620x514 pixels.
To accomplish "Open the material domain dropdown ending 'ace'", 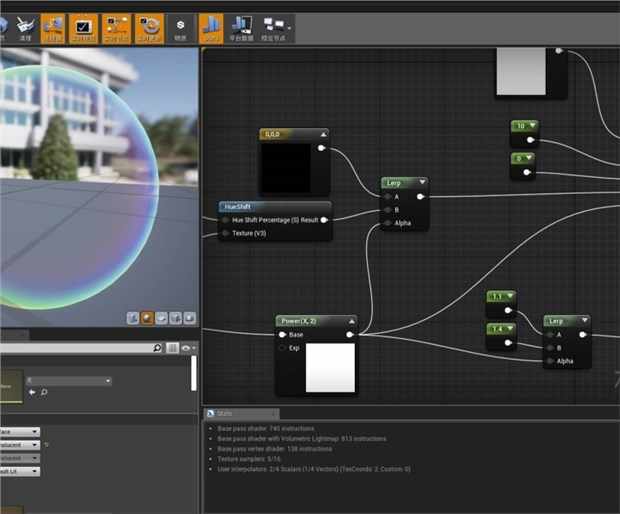I will (x=19, y=432).
